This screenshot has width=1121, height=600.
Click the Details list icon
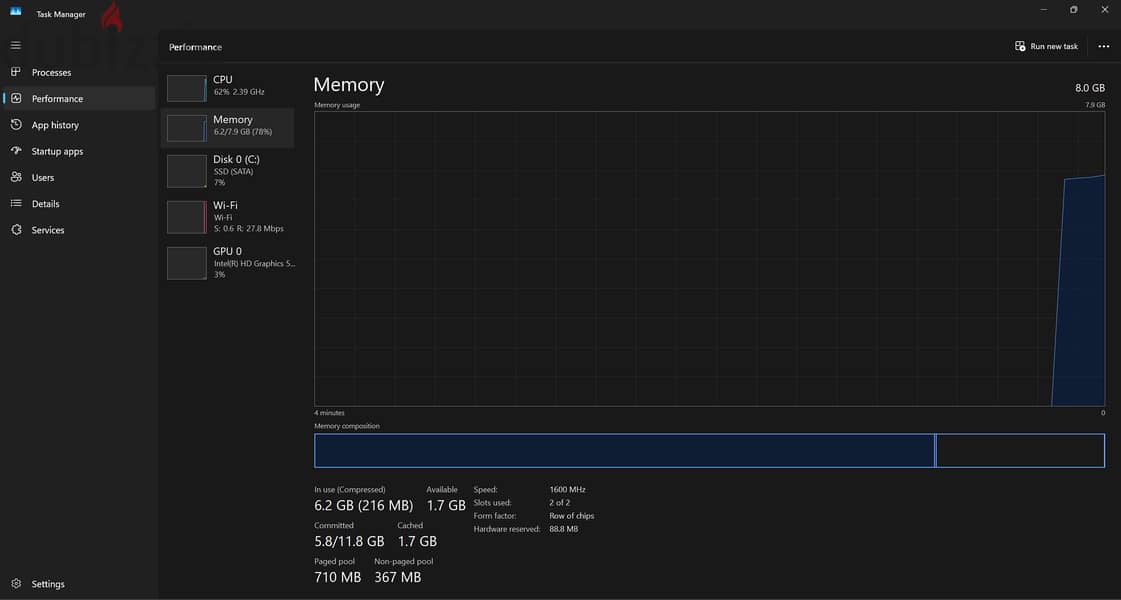(16, 204)
